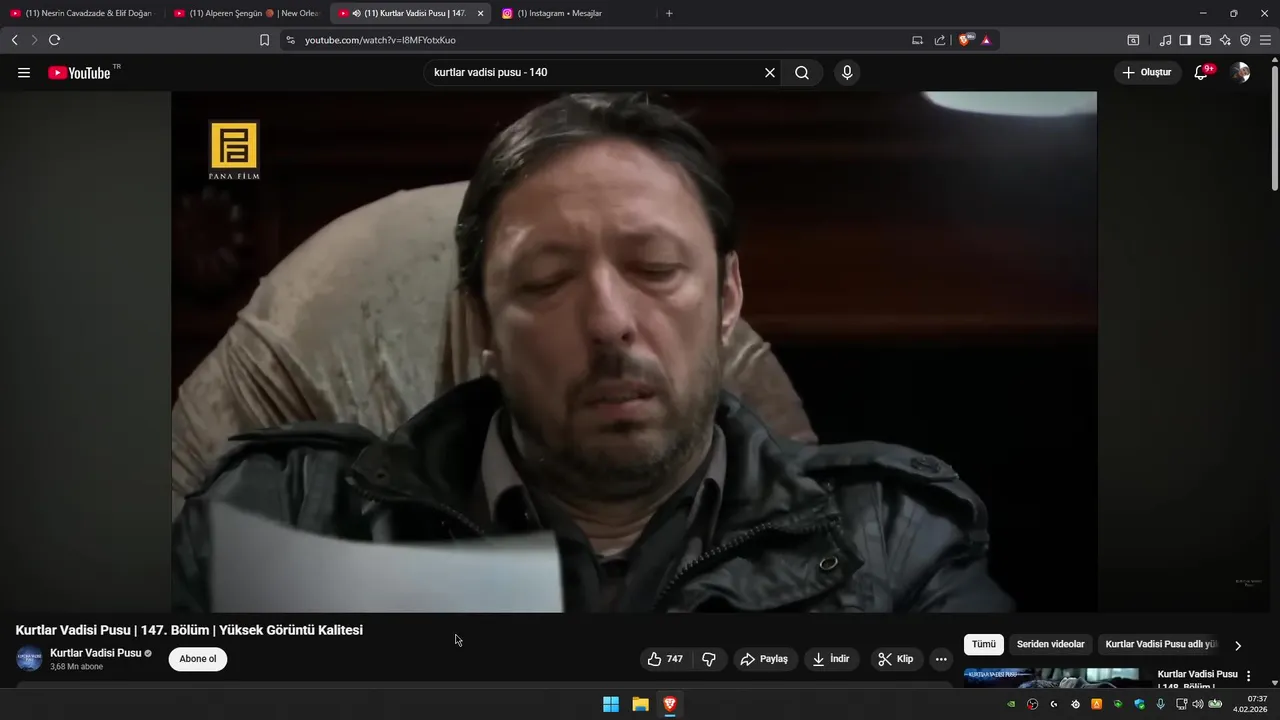Open the Oluştur create menu
This screenshot has height=720, width=1280.
pyautogui.click(x=1147, y=72)
